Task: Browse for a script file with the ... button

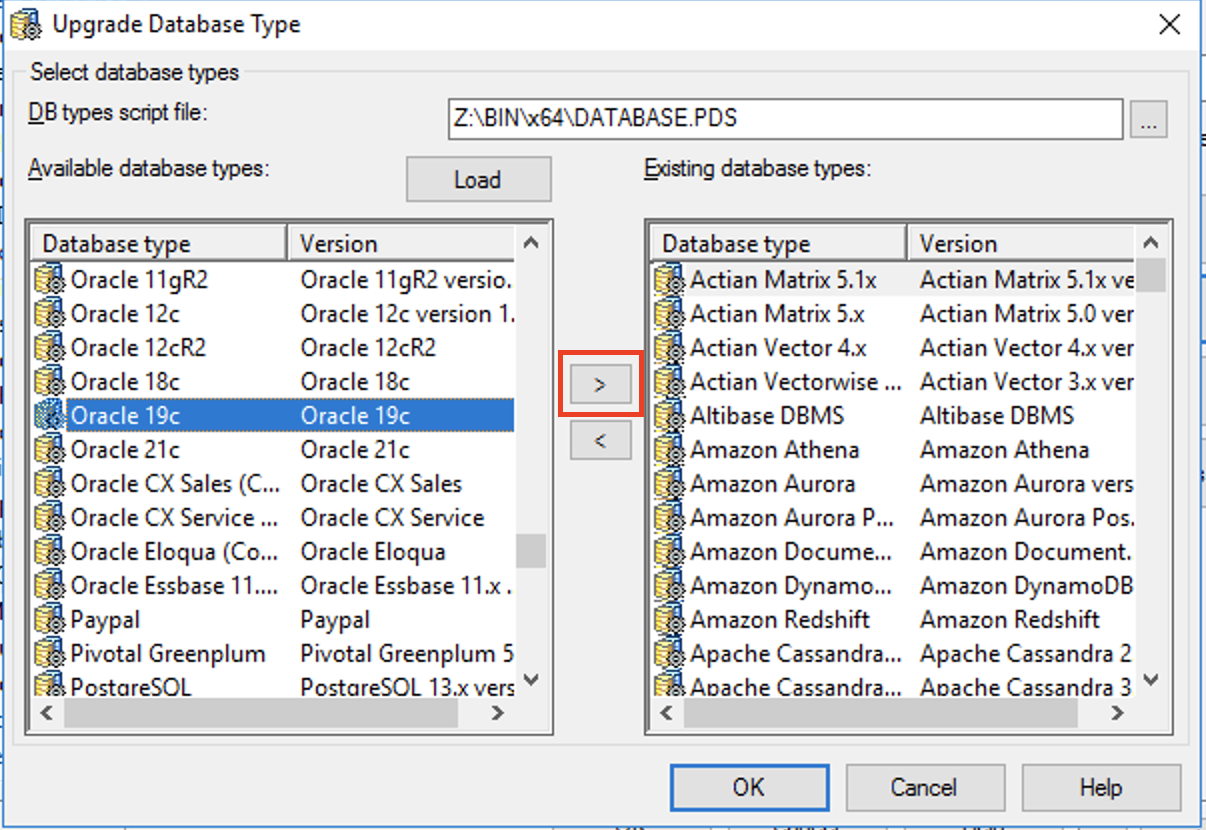Action: click(x=1148, y=119)
